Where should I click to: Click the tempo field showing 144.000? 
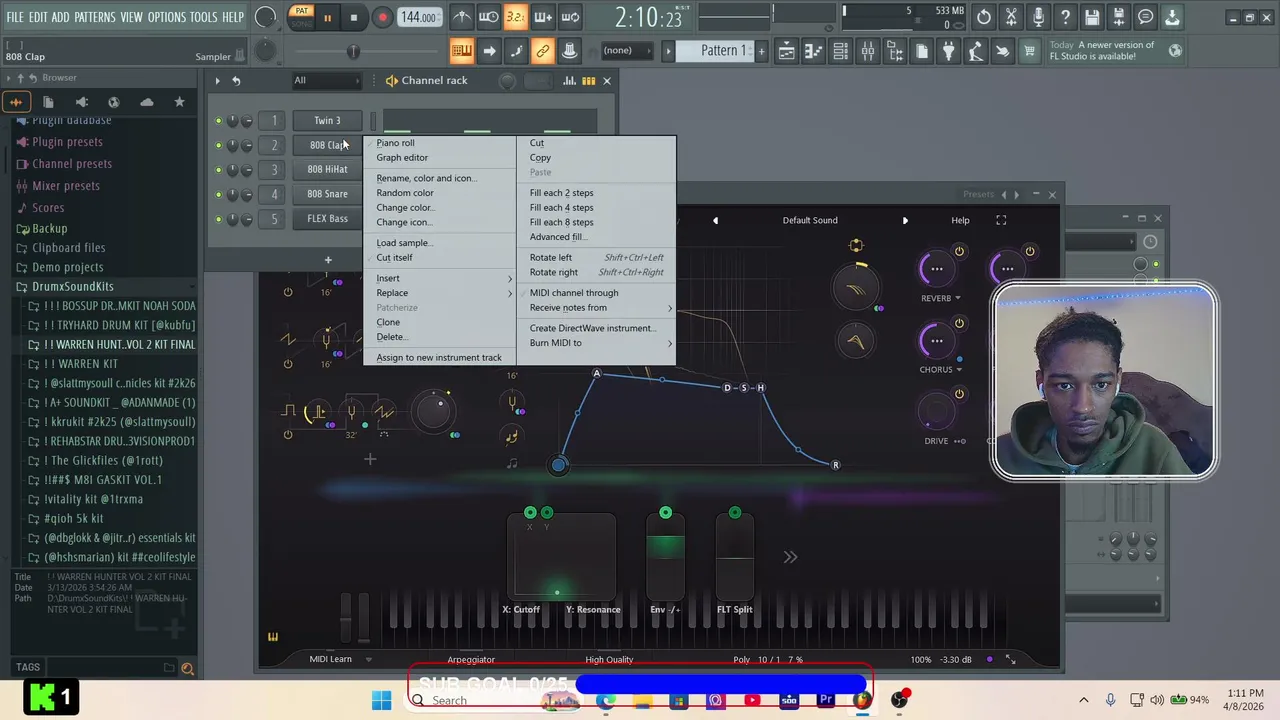click(418, 17)
